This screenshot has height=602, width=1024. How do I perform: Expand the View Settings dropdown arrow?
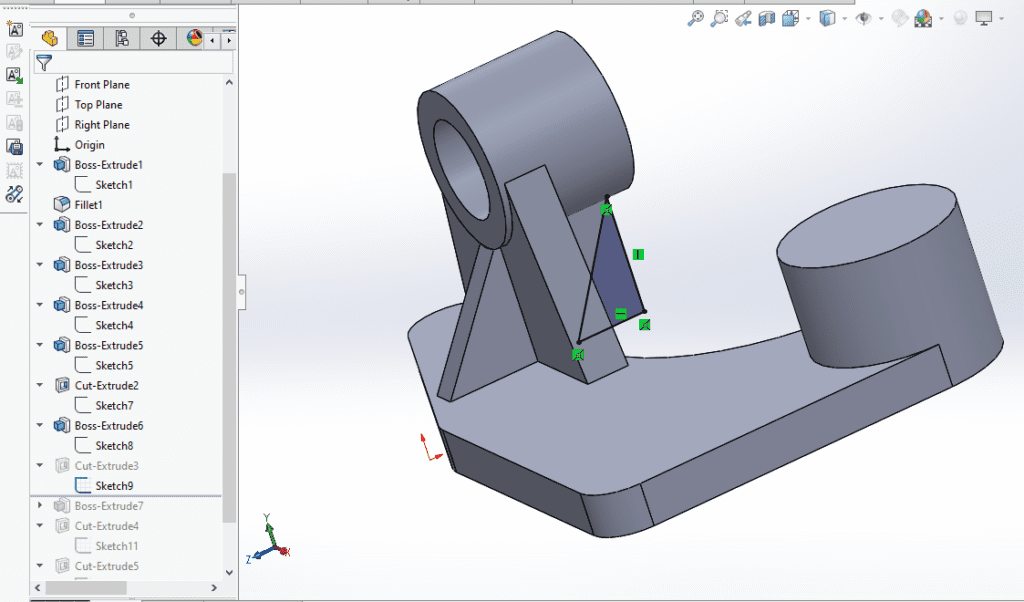1002,19
